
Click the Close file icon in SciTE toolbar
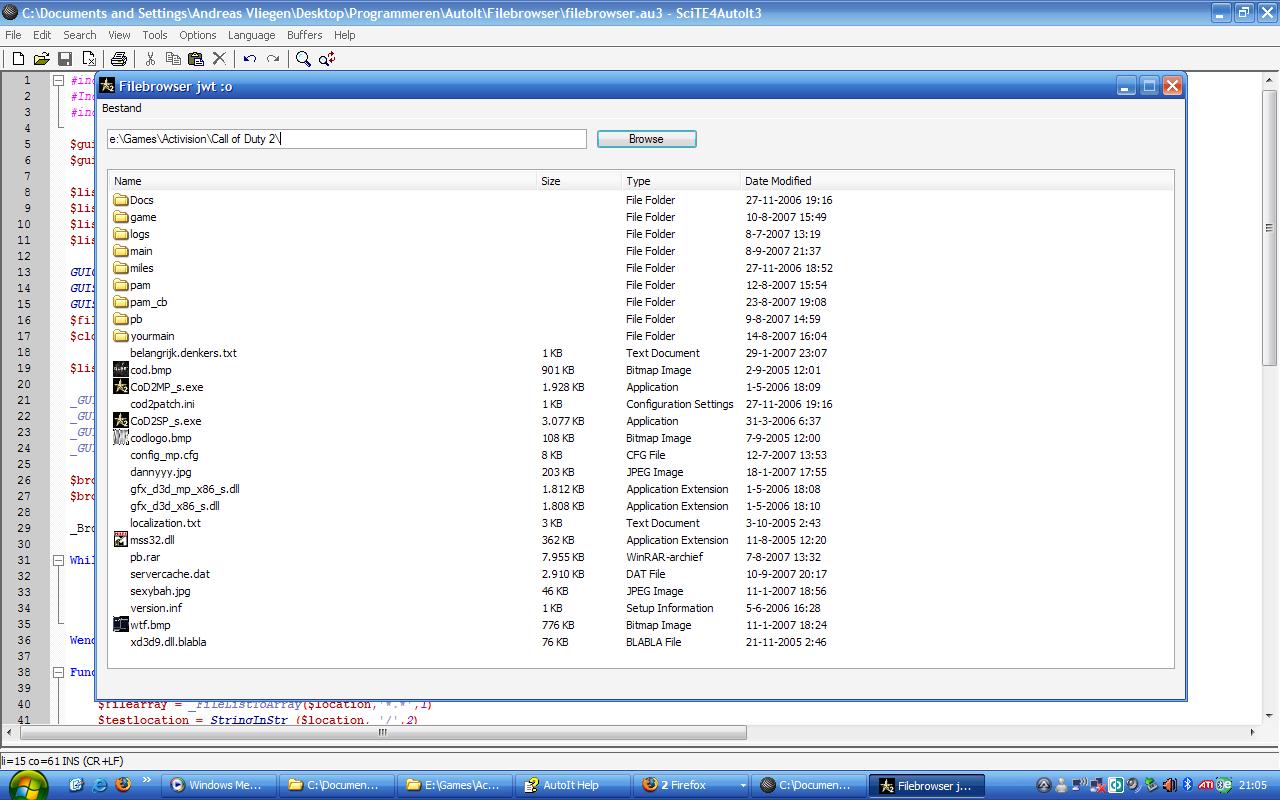point(89,59)
